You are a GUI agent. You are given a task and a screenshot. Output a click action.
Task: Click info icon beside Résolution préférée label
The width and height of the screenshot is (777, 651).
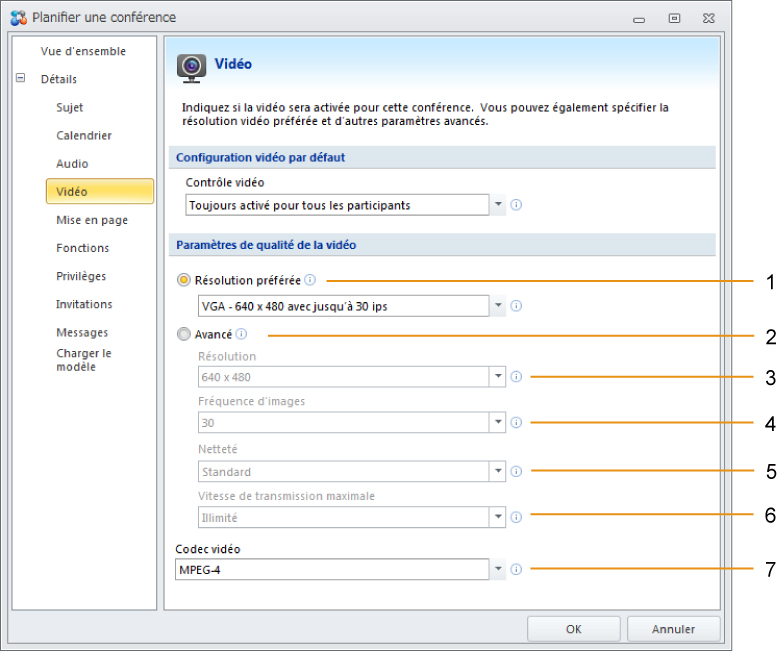tap(310, 280)
